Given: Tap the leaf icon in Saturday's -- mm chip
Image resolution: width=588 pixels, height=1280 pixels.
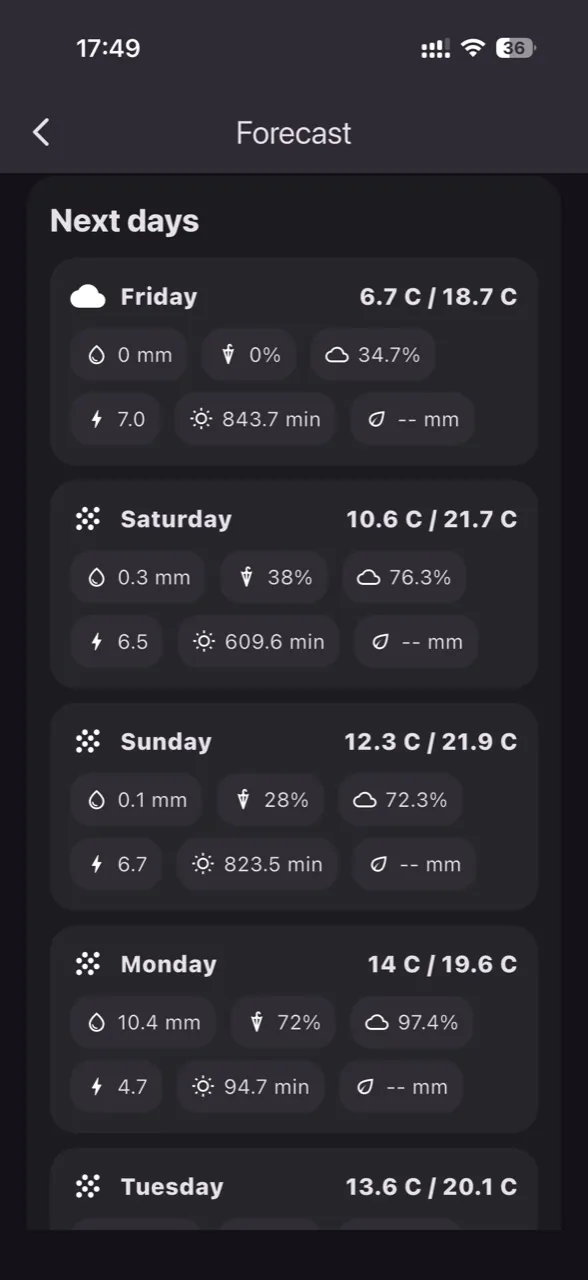Looking at the screenshot, I should pyautogui.click(x=380, y=641).
